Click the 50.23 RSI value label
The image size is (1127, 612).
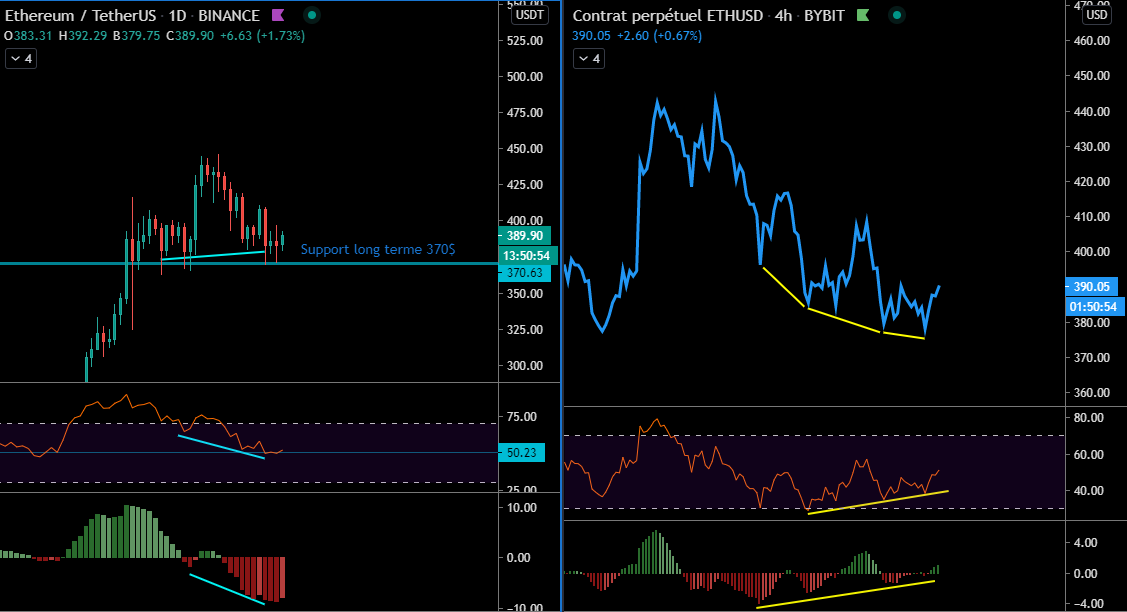coord(524,453)
